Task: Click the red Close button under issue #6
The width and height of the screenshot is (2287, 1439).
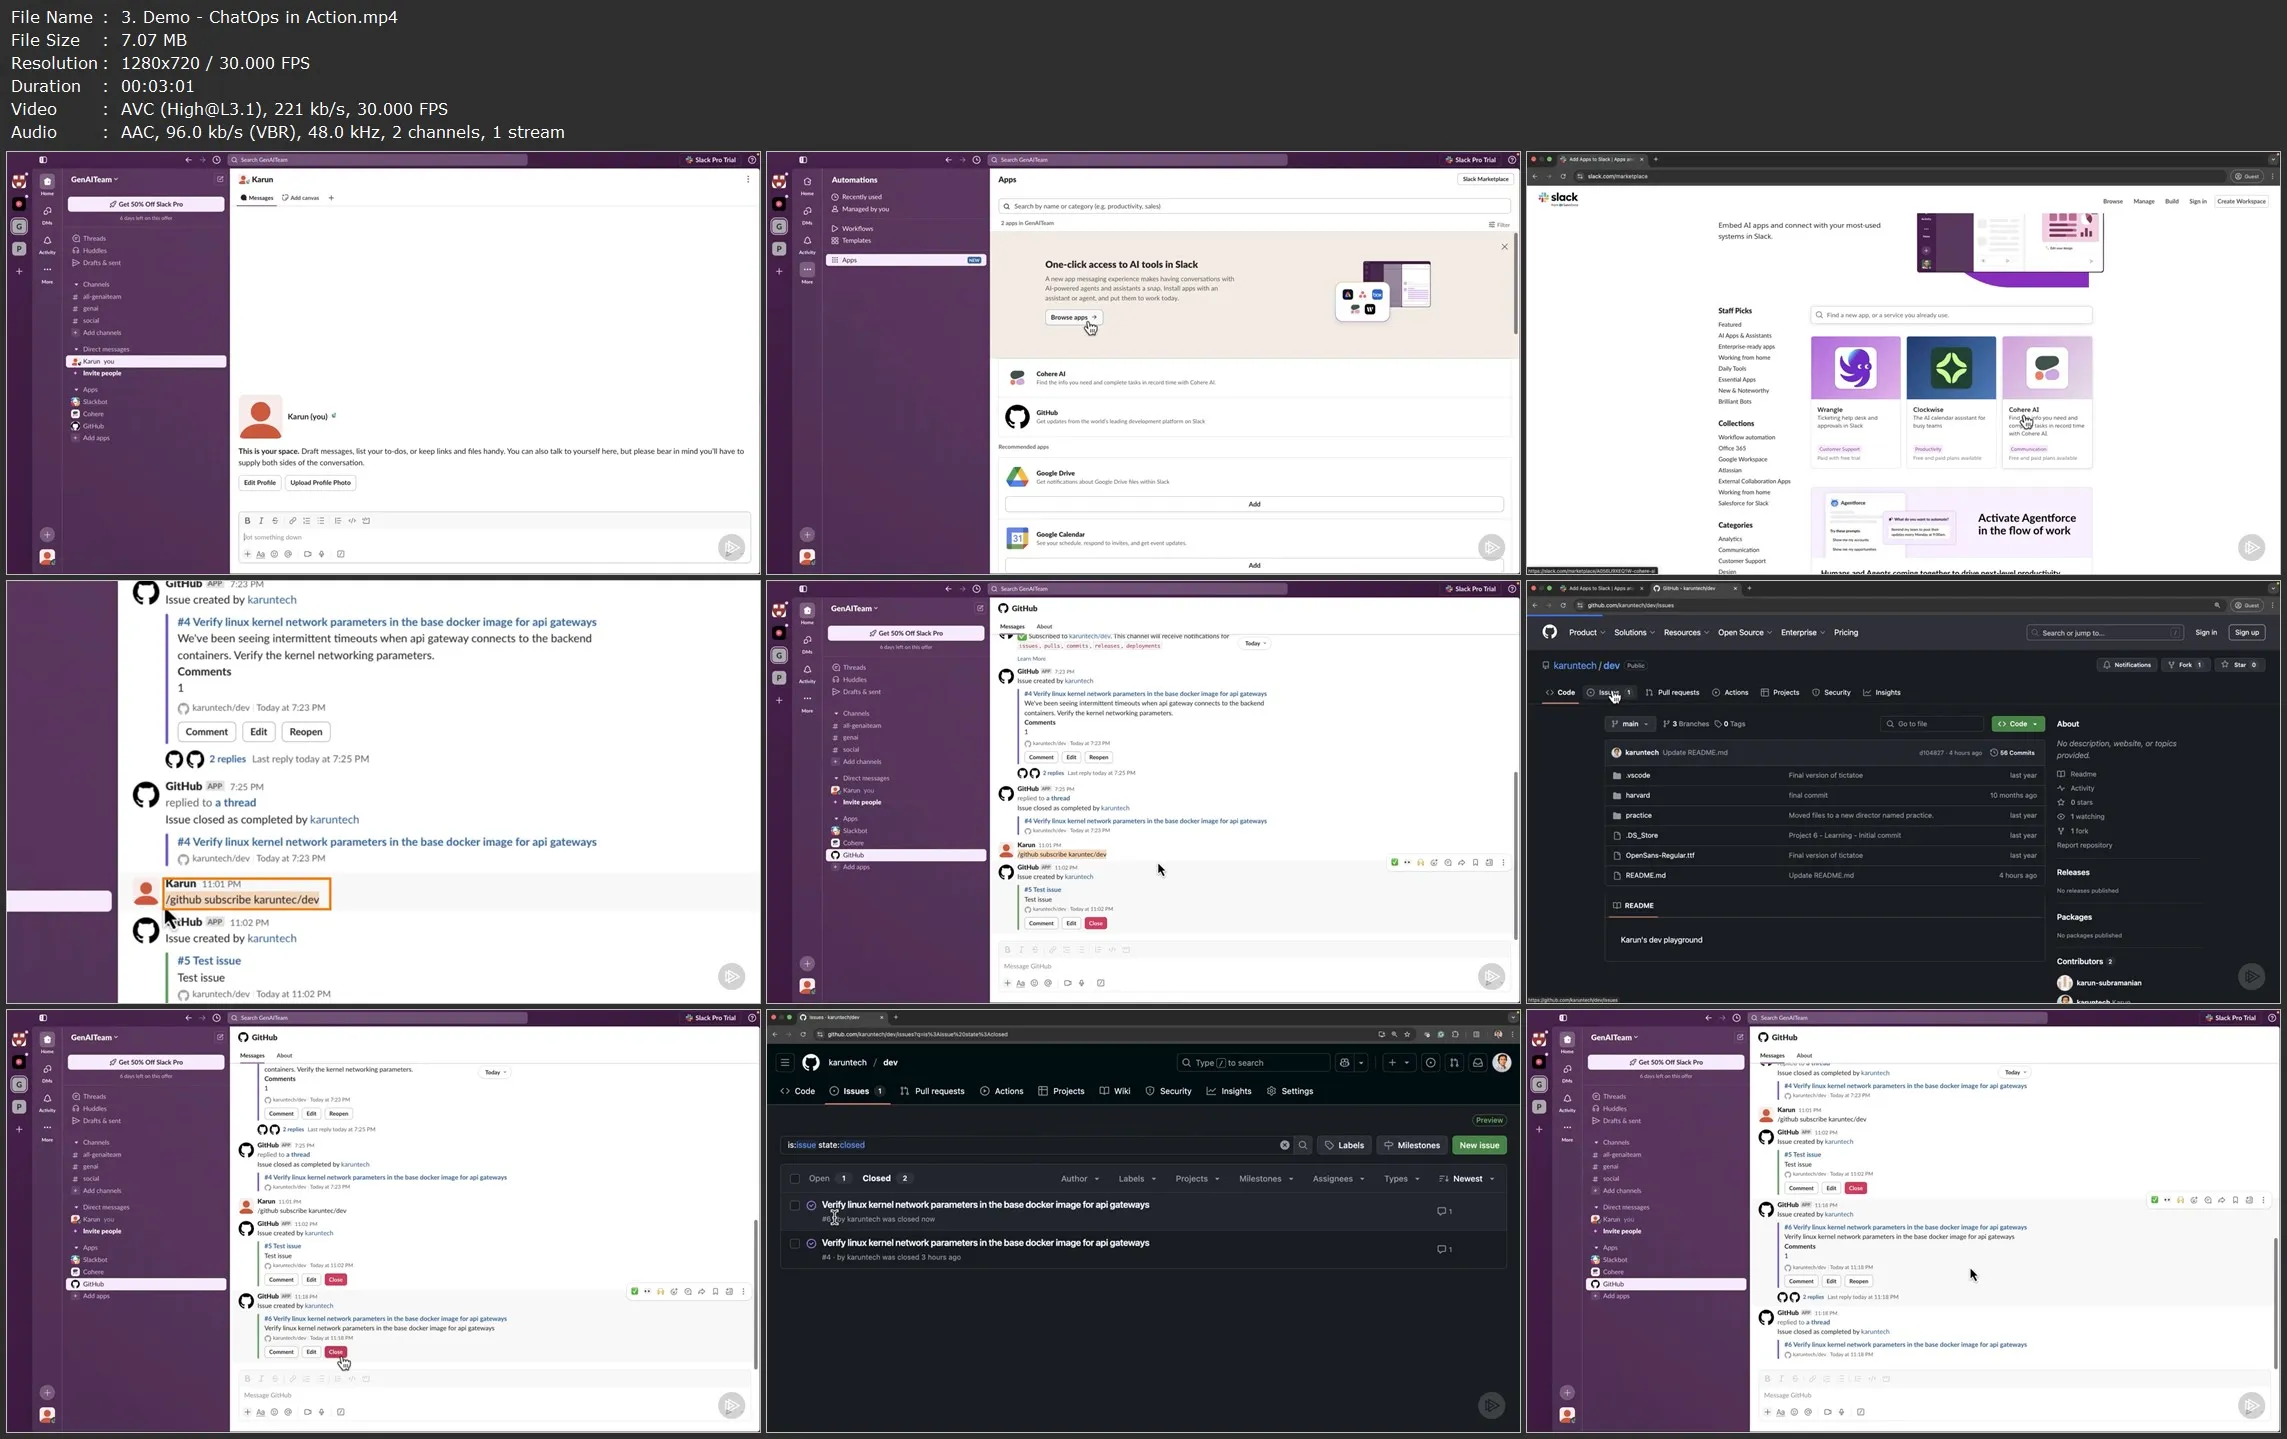Action: click(336, 1352)
